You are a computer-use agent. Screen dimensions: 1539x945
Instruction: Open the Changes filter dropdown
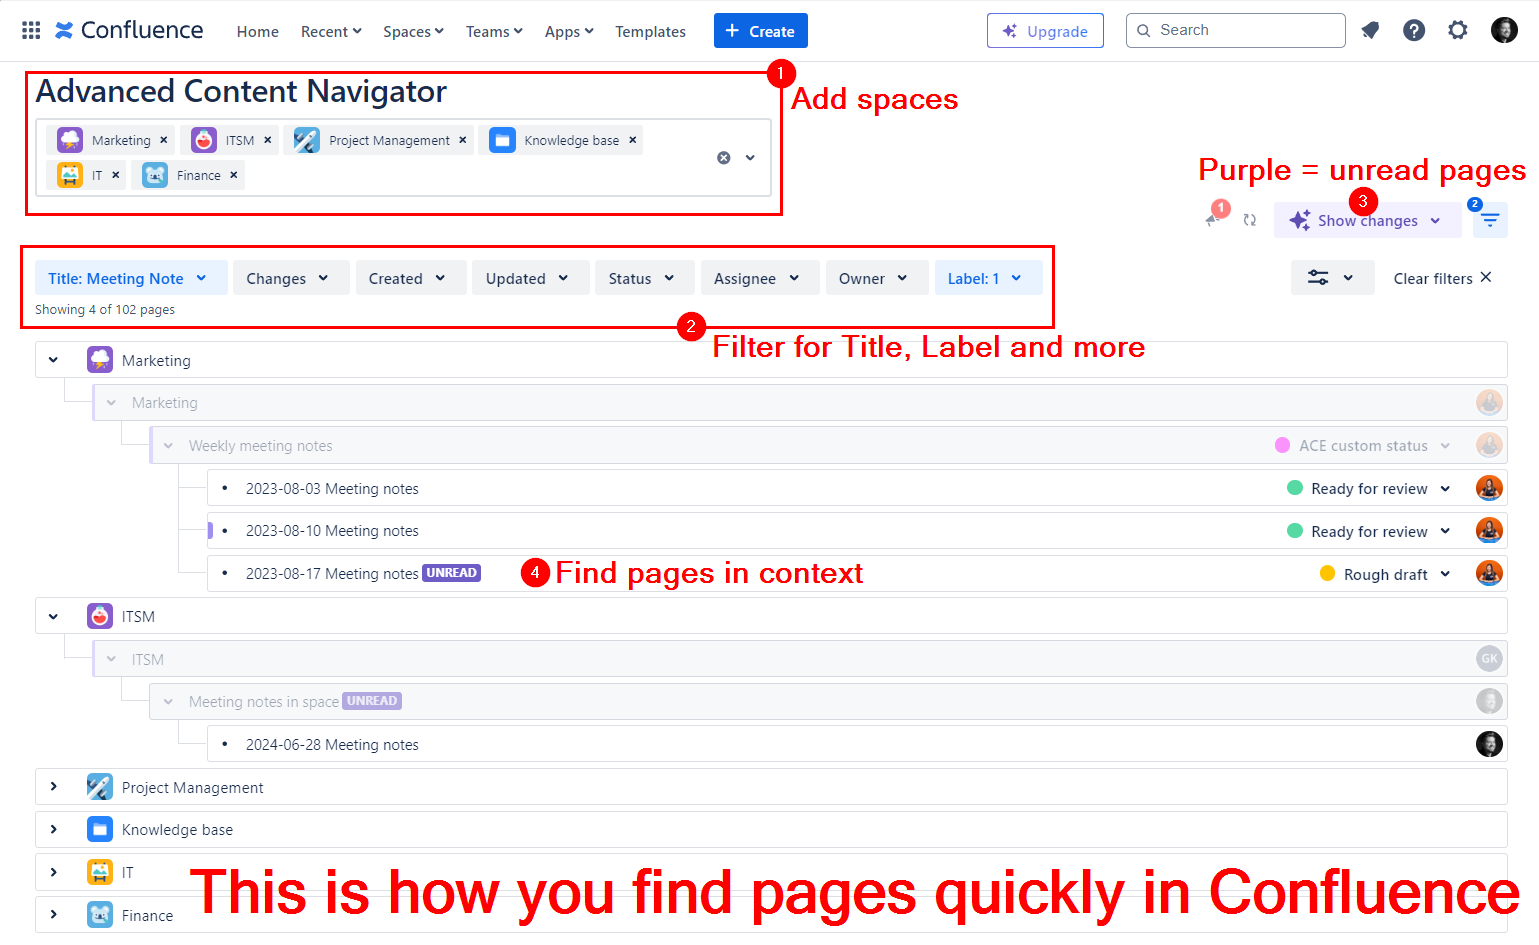[x=290, y=278]
